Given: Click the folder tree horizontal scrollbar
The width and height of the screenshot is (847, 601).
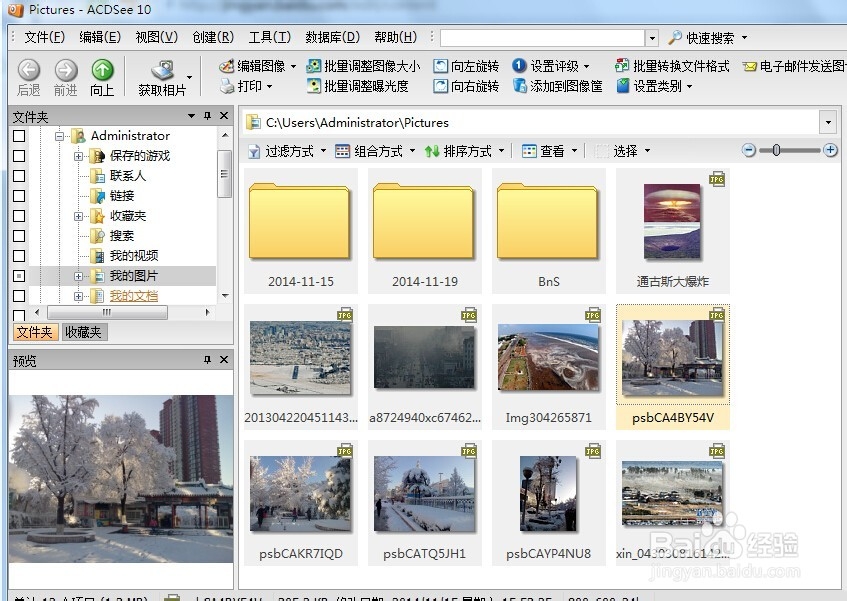Looking at the screenshot, I should 107,312.
